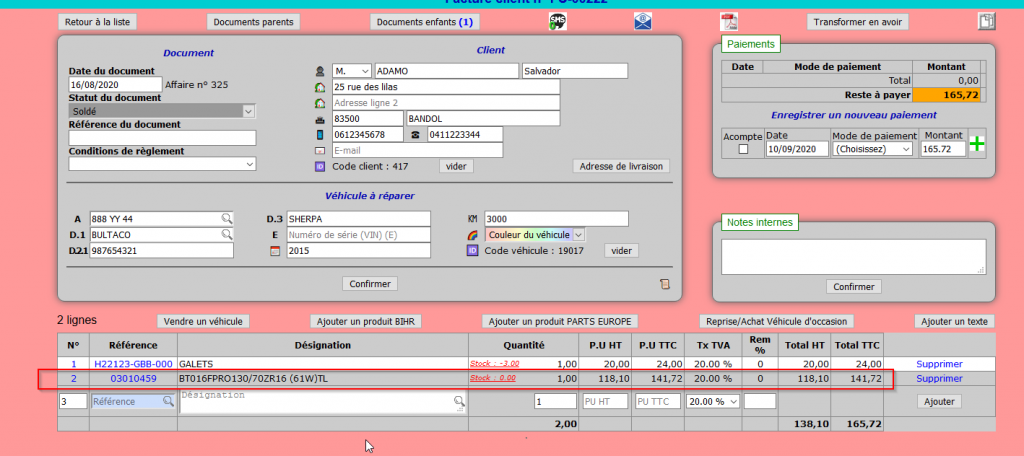Click vider next to Code client

pyautogui.click(x=456, y=167)
